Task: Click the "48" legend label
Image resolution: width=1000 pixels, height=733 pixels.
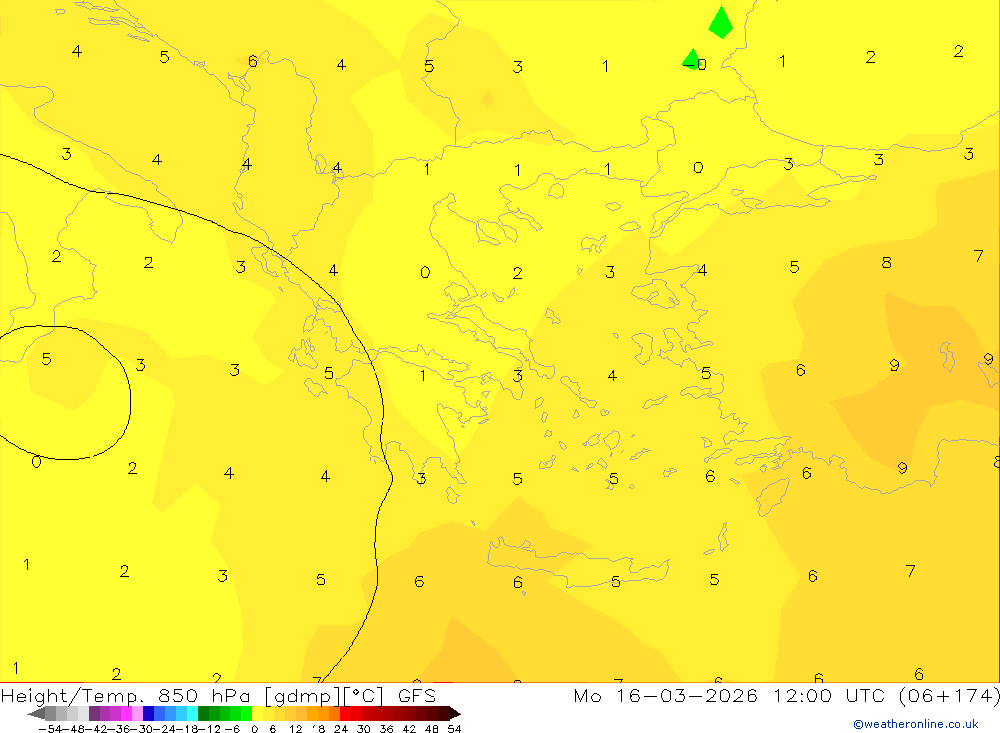Action: click(x=431, y=729)
